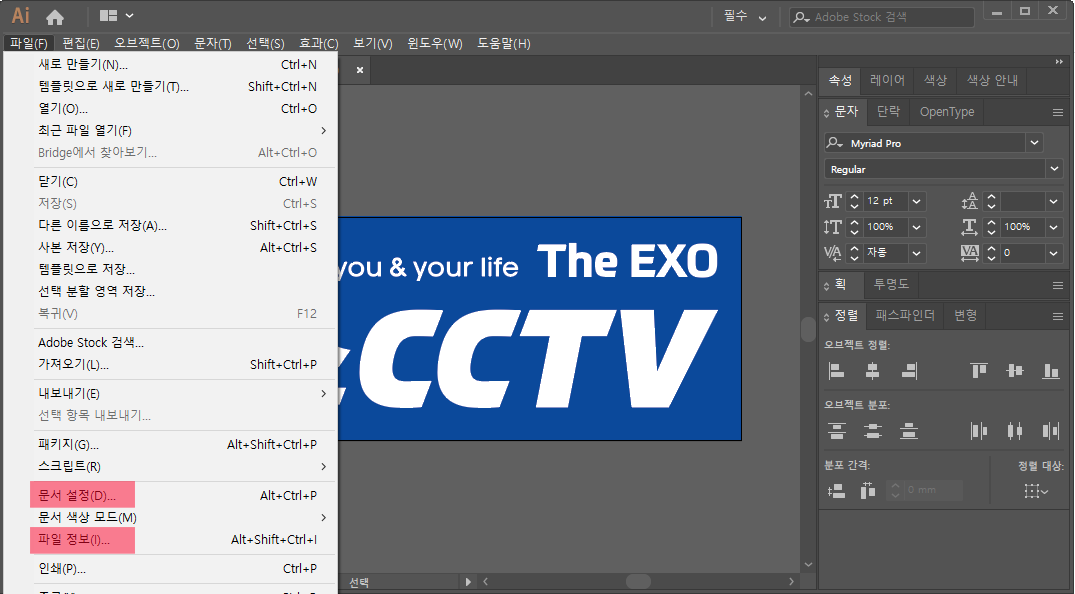Switch to the 단락 tab

[x=889, y=112]
